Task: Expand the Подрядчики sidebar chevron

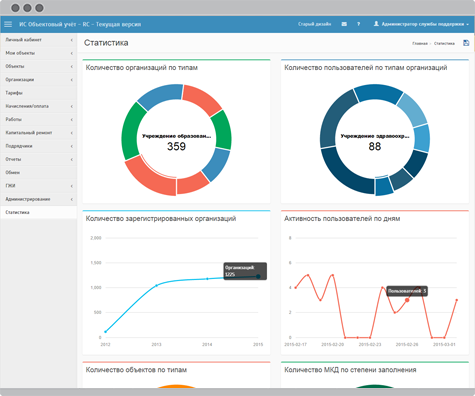Action: click(x=72, y=146)
